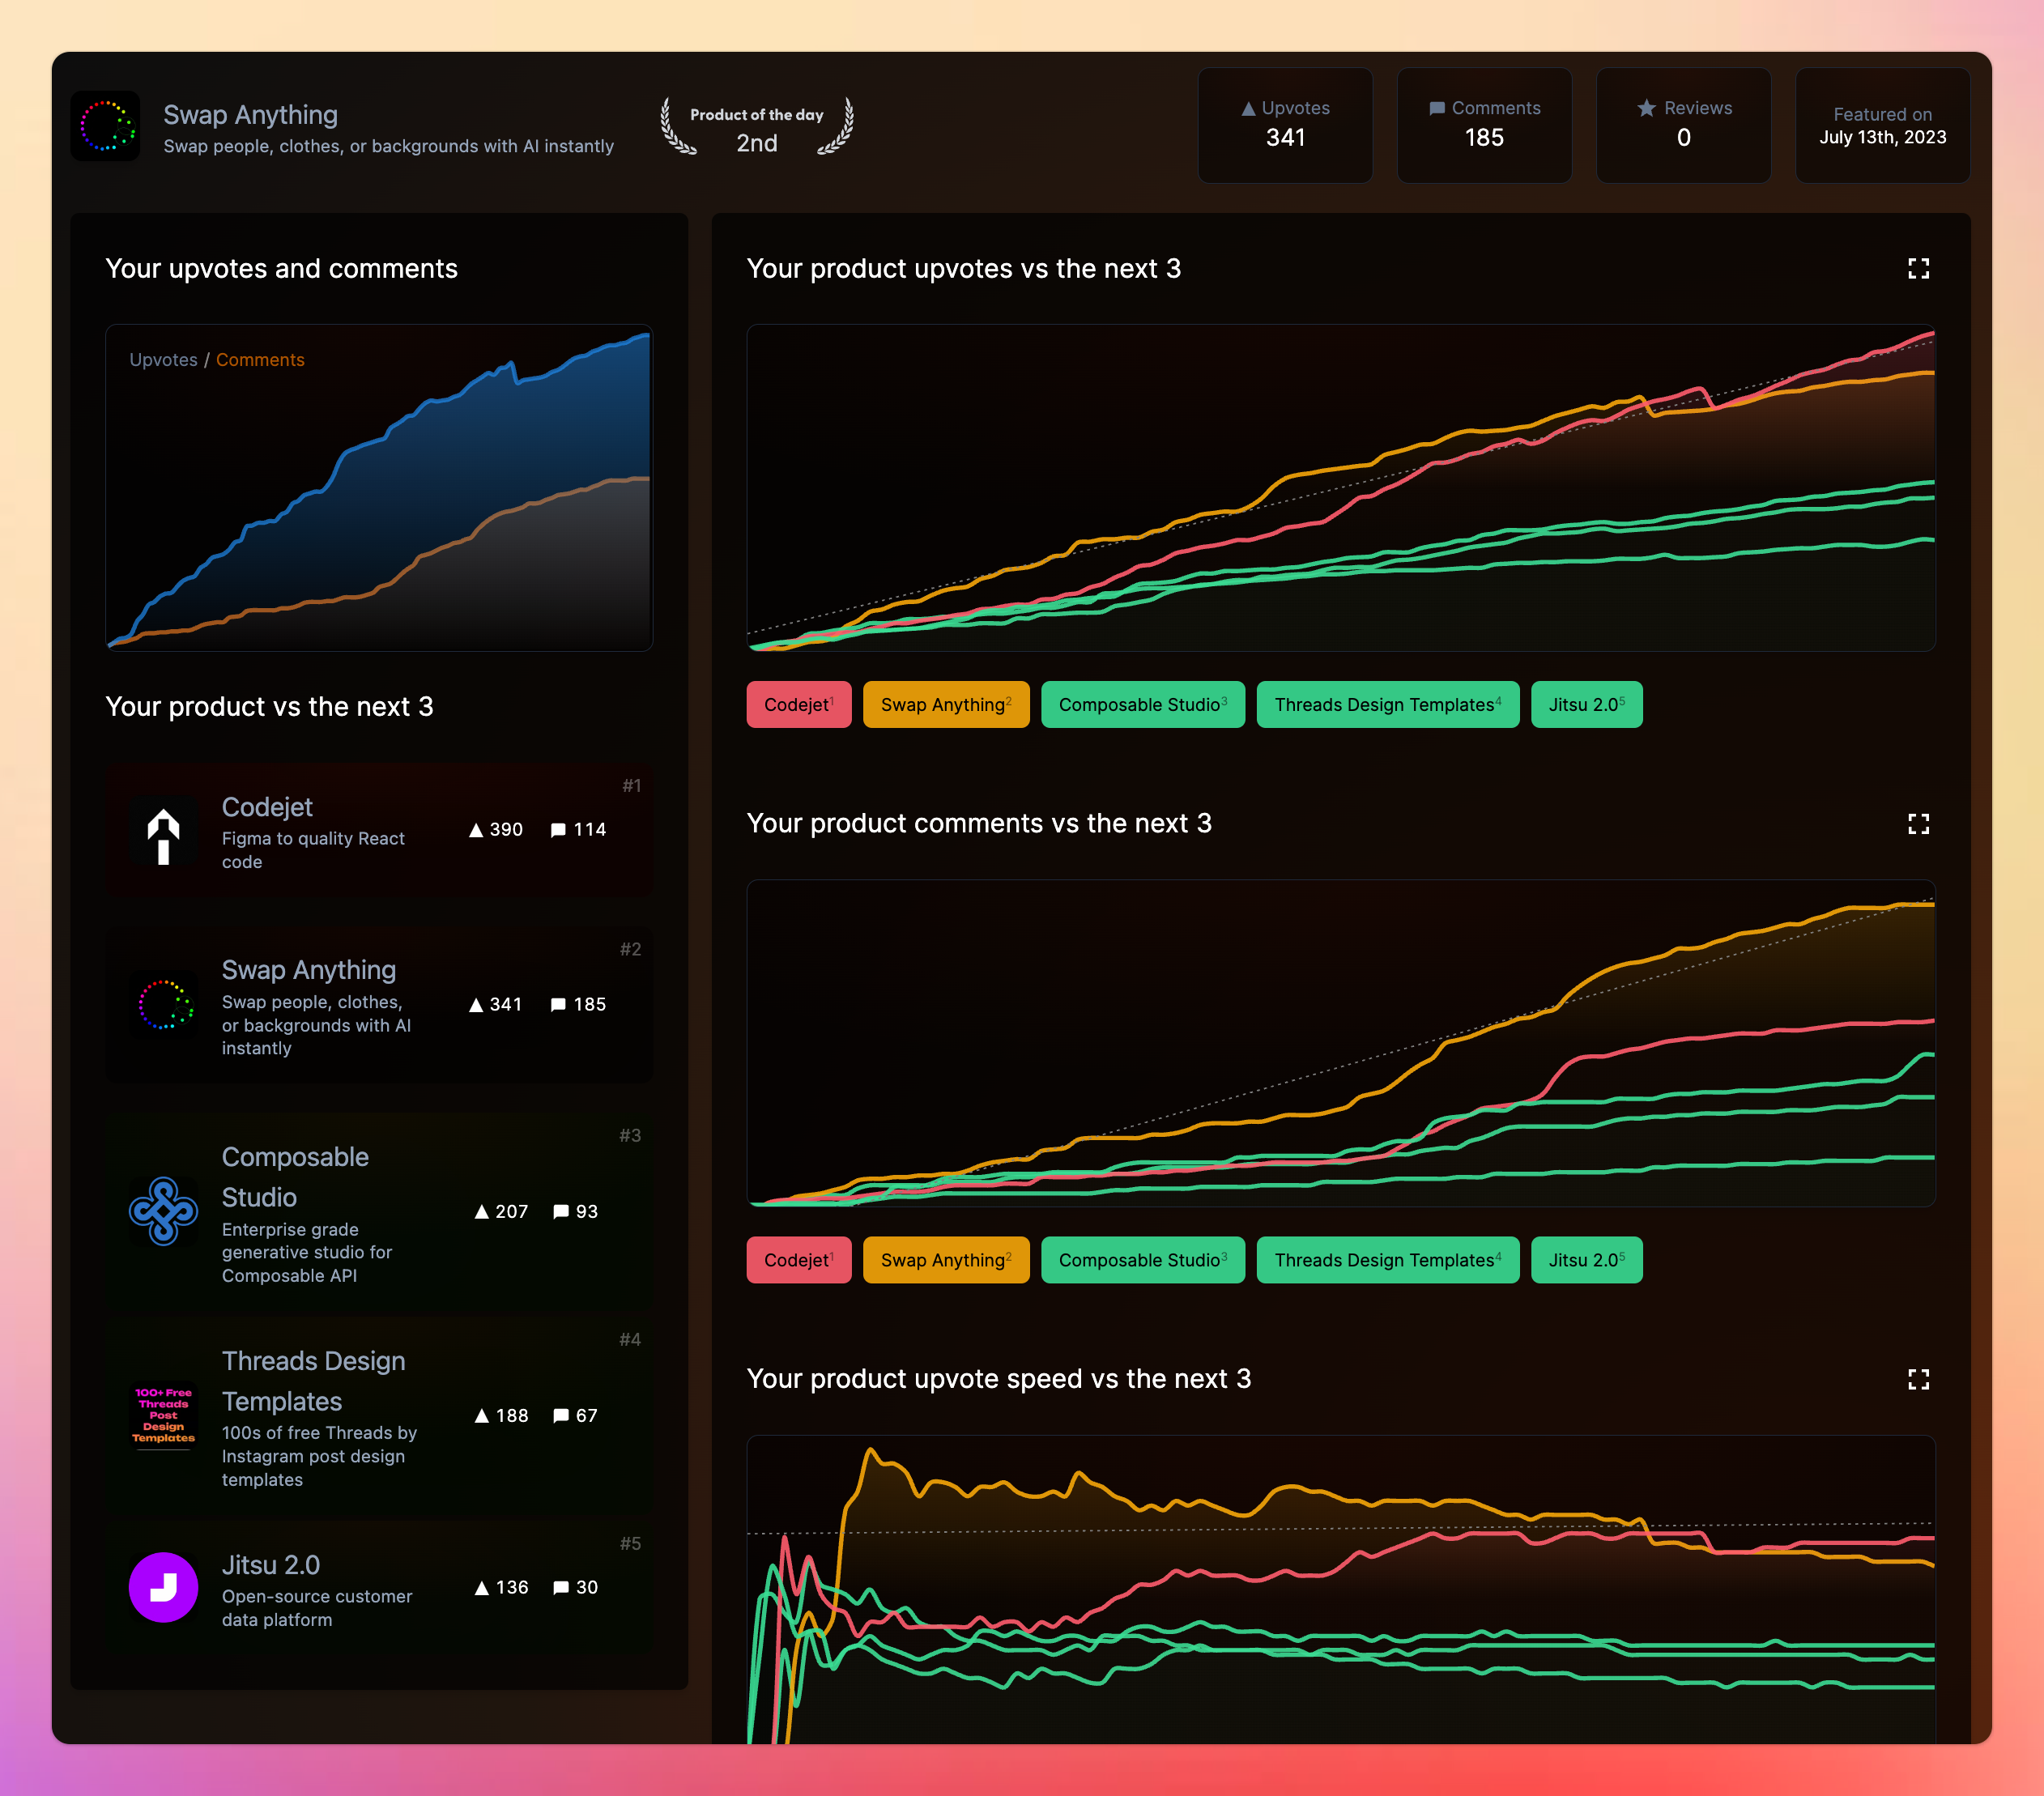Click the left laurel of Product of the day
This screenshot has width=2044, height=1796.
(677, 126)
